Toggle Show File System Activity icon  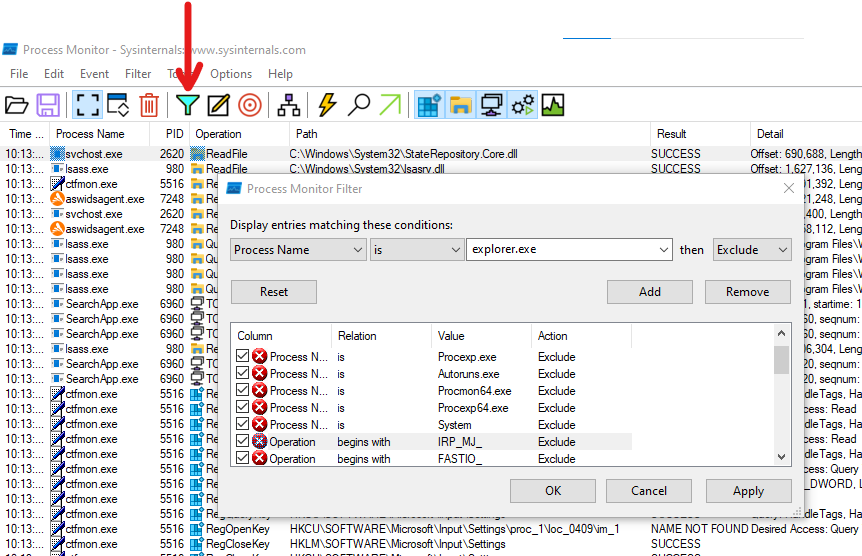click(x=460, y=105)
